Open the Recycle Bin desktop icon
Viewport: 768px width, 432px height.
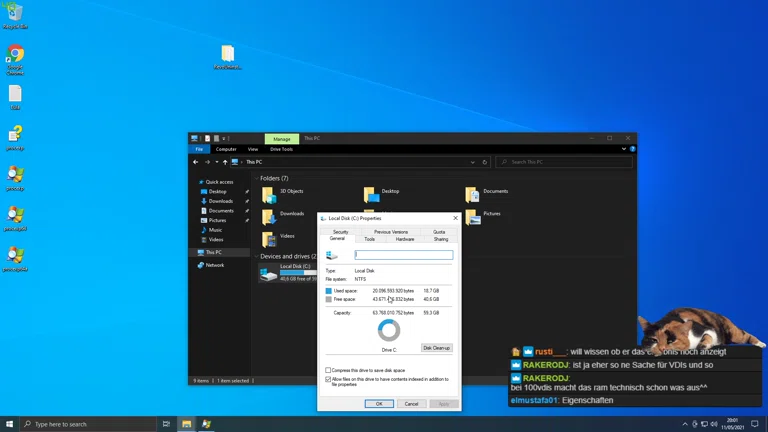pos(15,15)
